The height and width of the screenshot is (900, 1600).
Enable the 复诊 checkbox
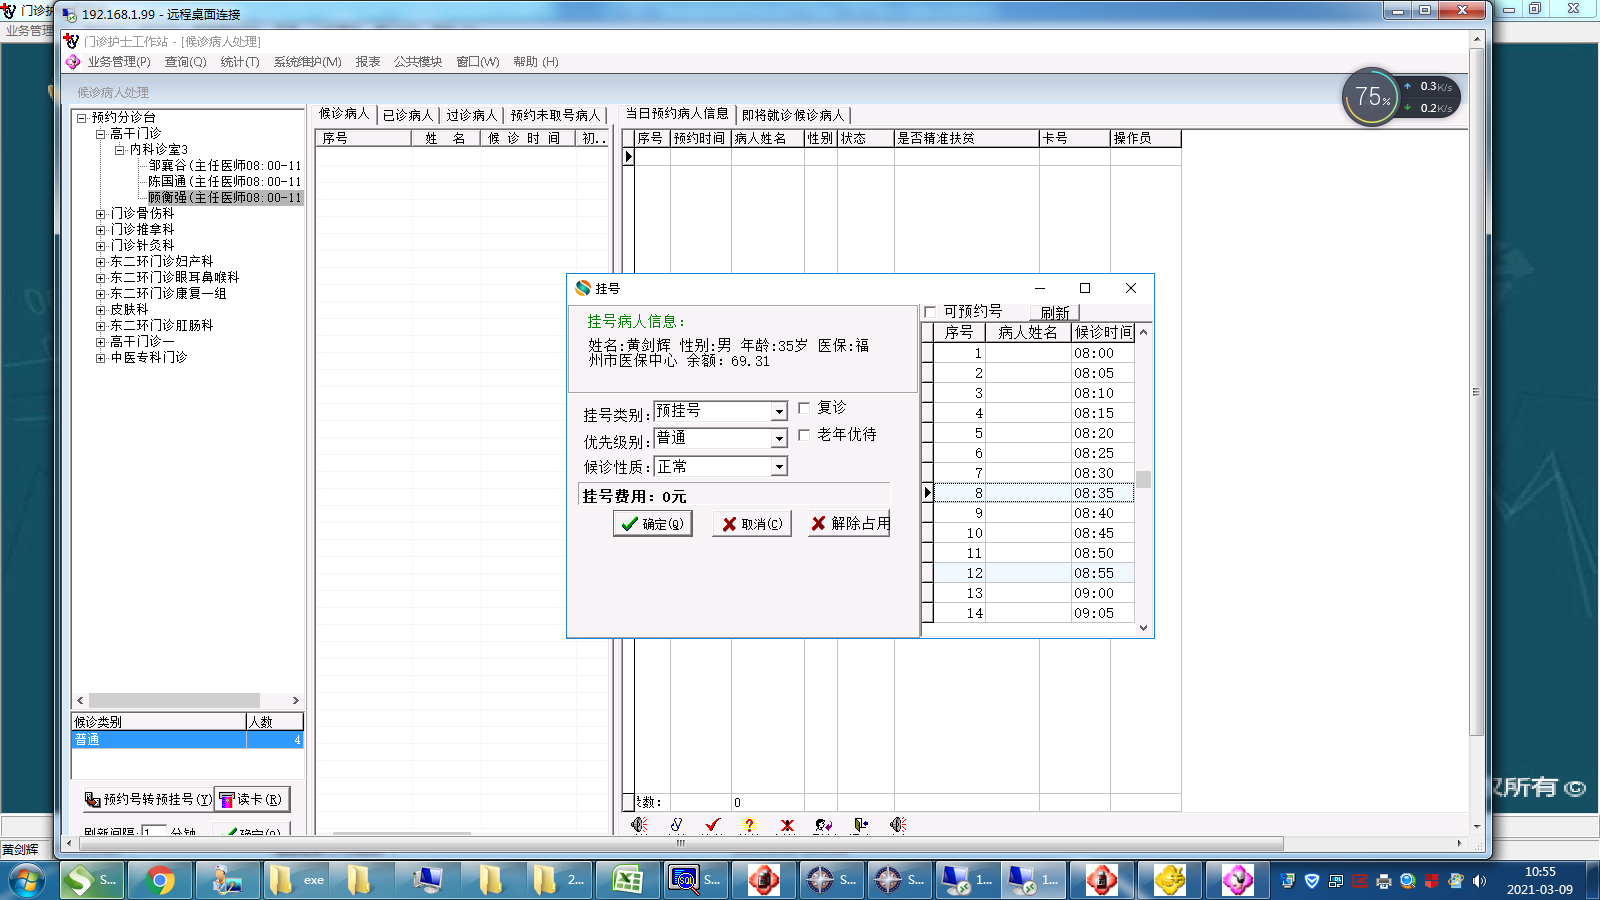[804, 408]
